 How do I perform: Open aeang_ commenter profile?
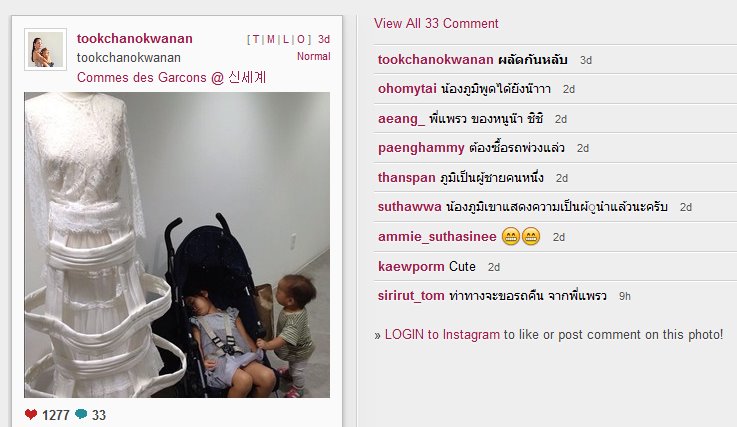click(x=401, y=119)
